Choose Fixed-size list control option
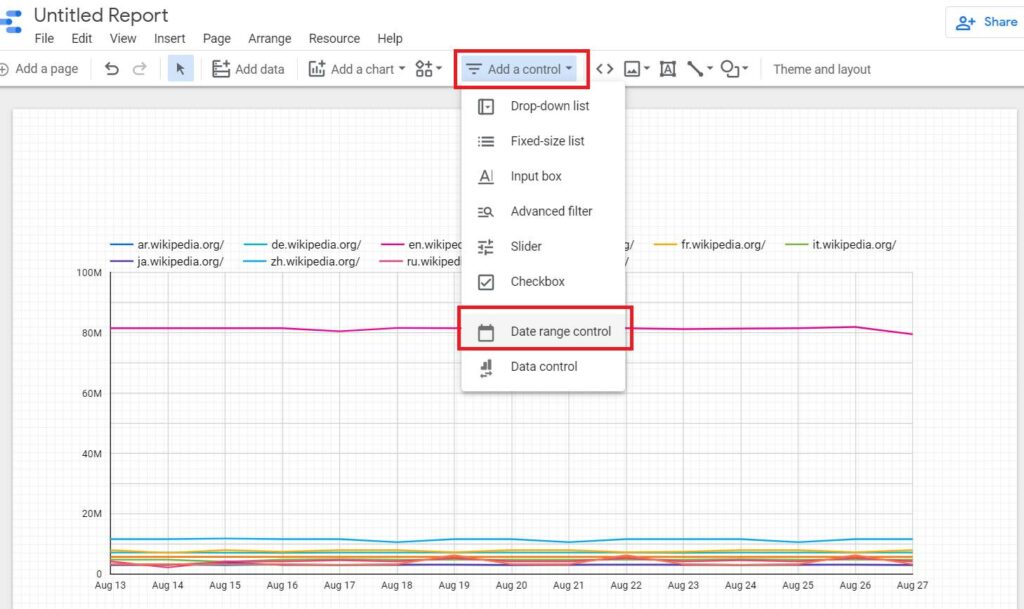The image size is (1024, 609). [x=543, y=141]
